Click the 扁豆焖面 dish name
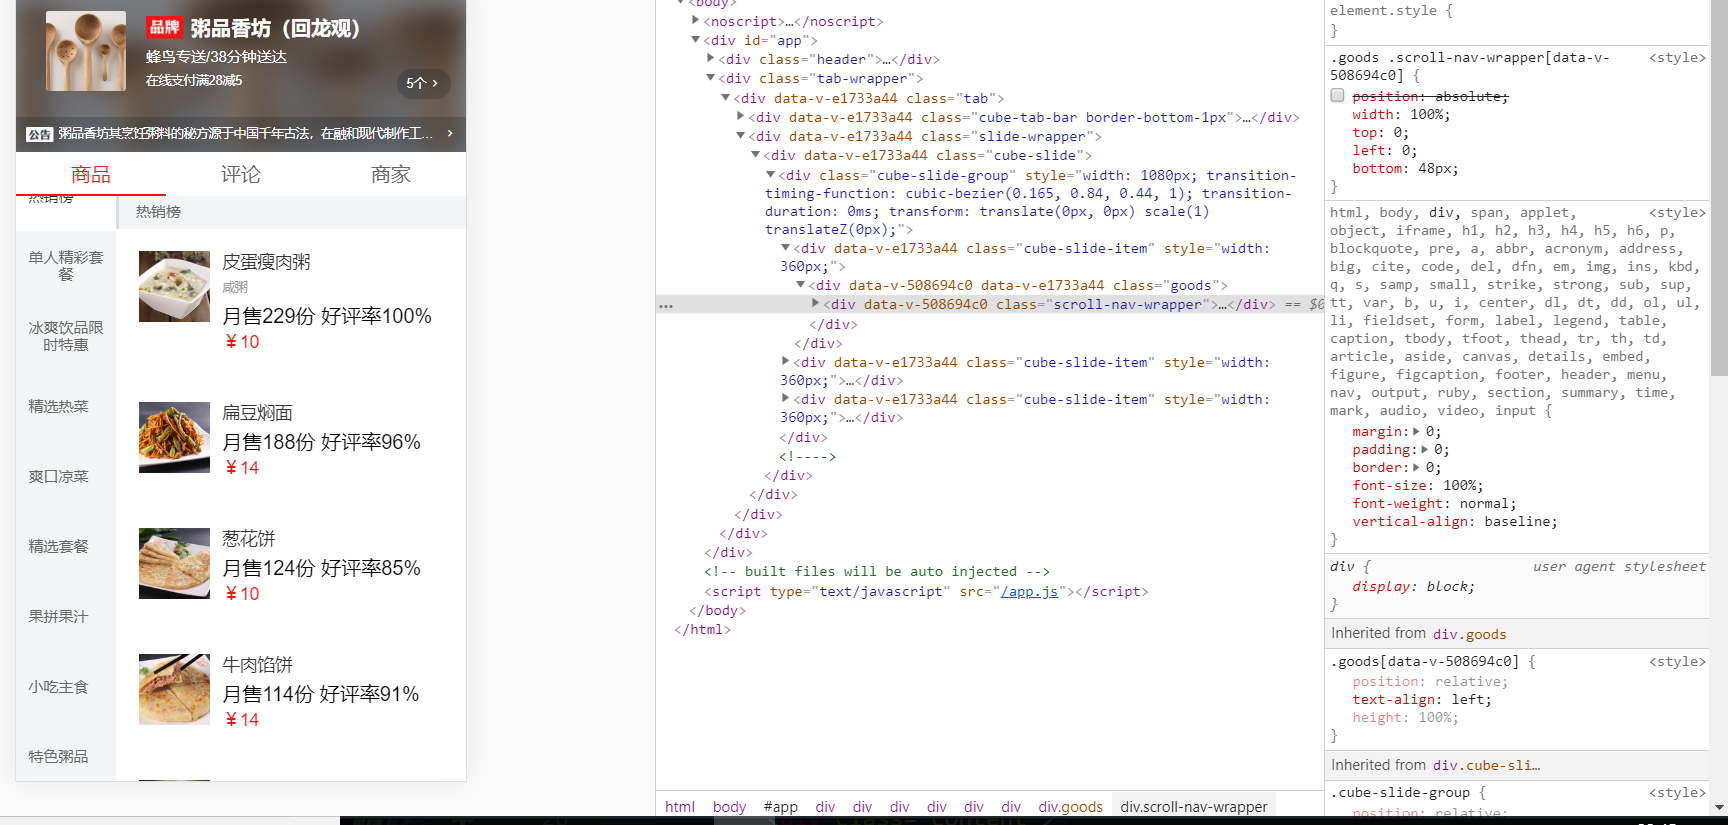The width and height of the screenshot is (1728, 825). [257, 413]
